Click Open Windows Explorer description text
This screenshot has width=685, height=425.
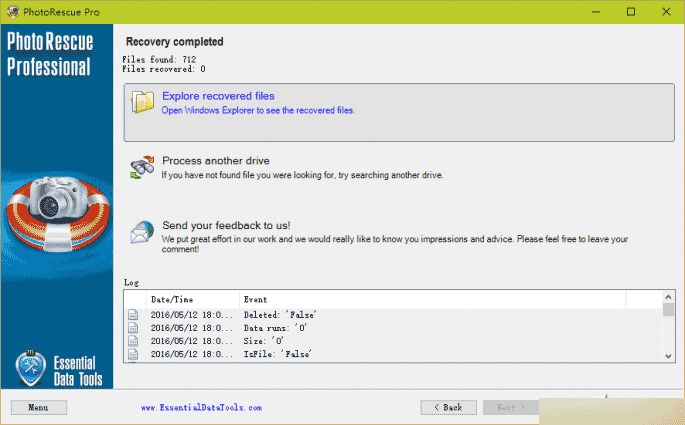point(258,110)
